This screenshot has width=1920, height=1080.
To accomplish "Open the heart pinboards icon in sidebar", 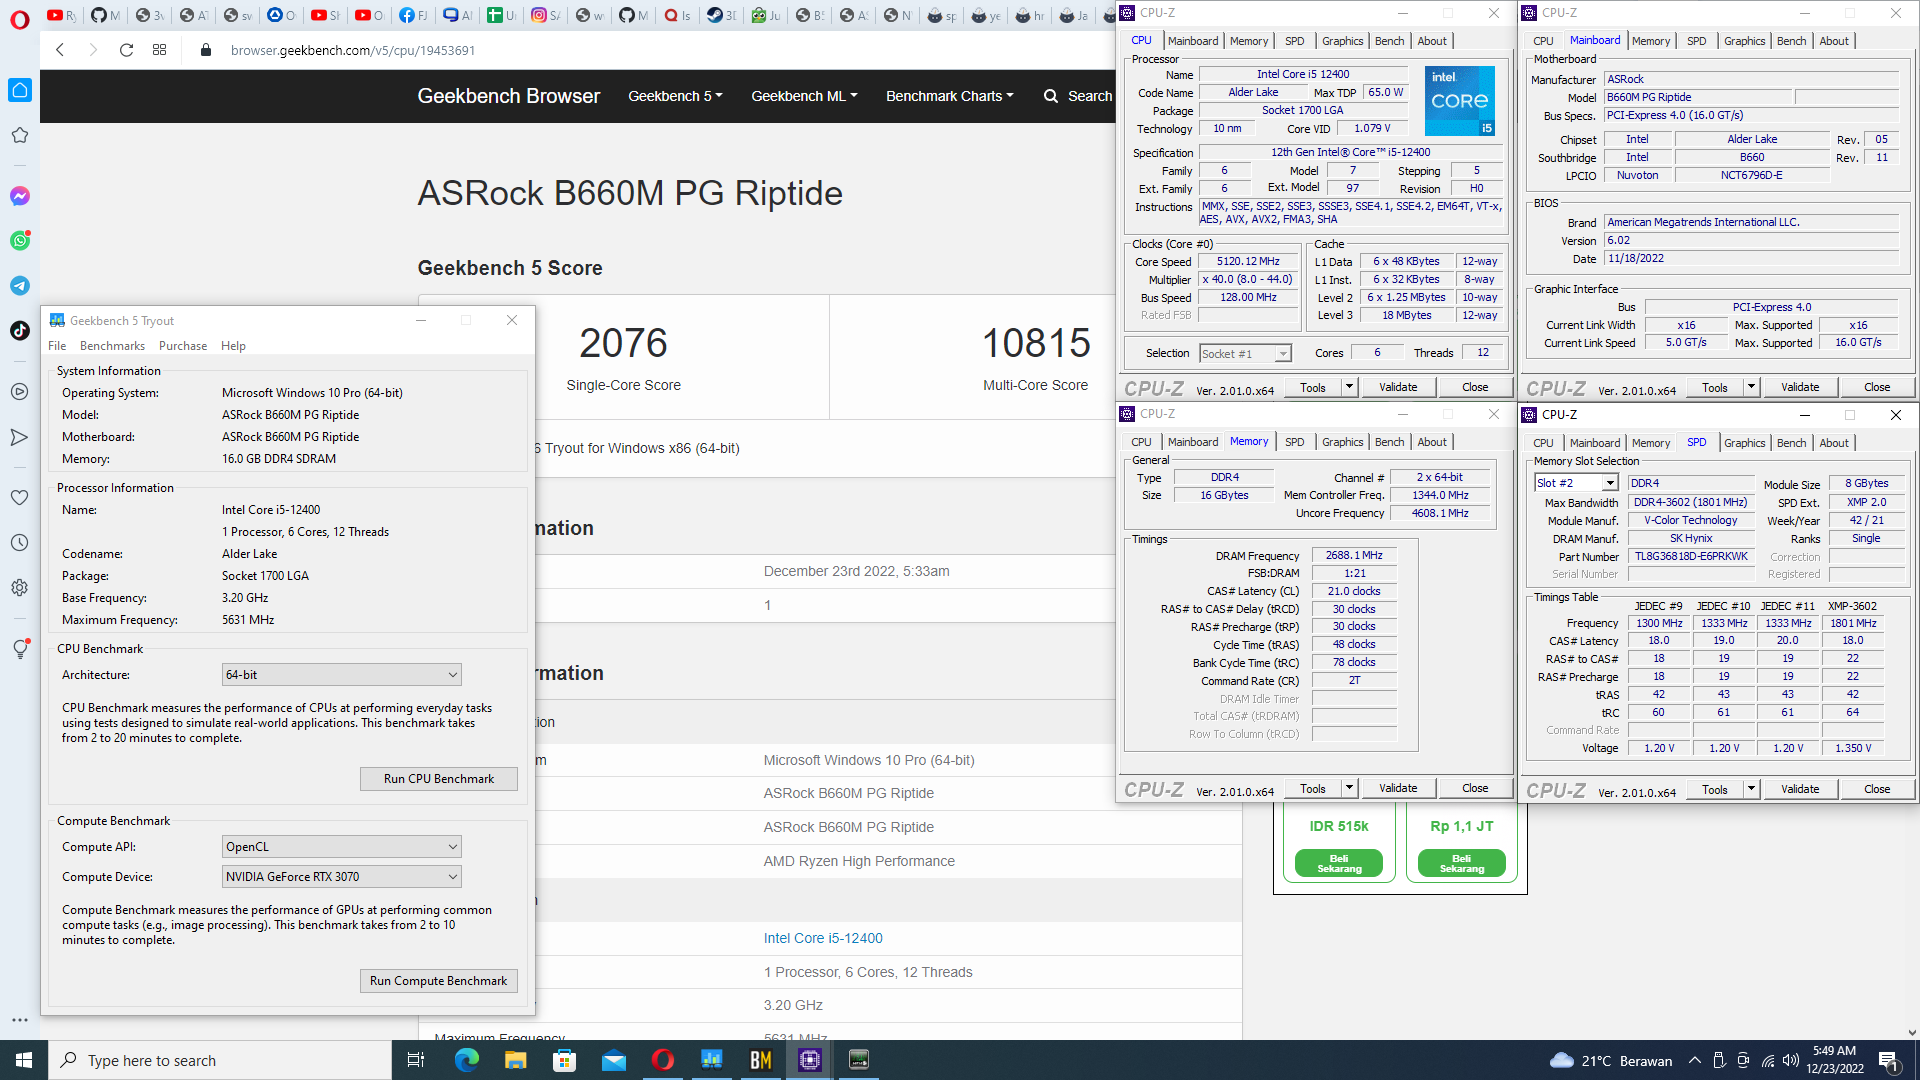I will point(20,498).
